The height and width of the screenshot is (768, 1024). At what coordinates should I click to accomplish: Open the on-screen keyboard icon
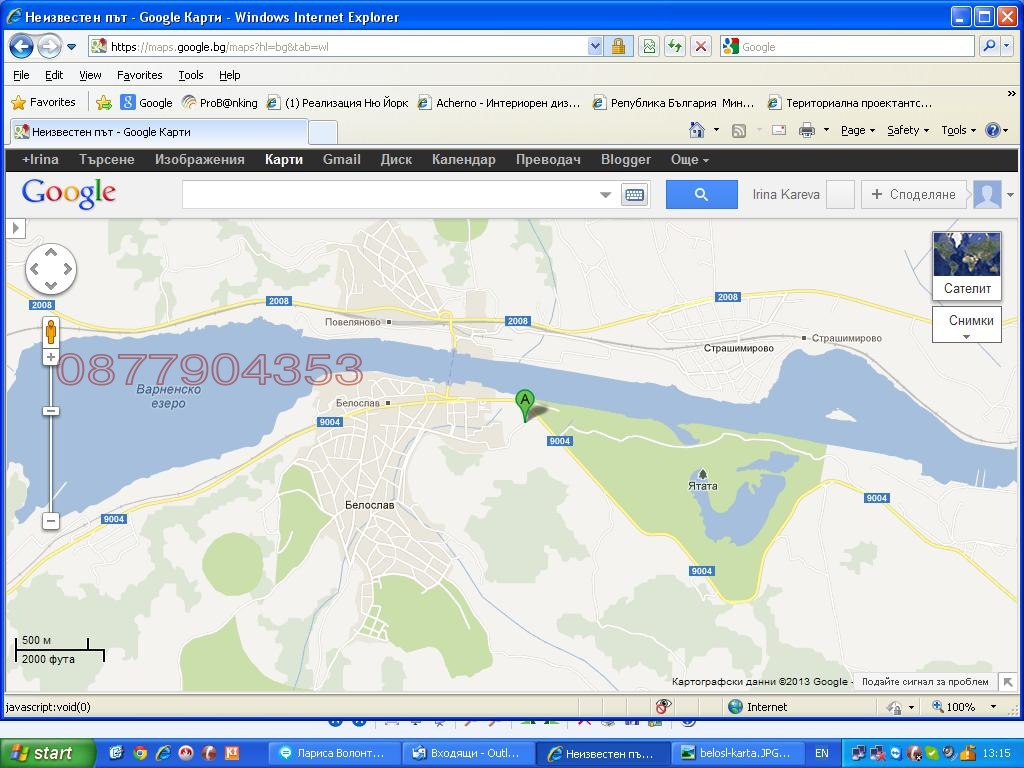click(x=634, y=195)
